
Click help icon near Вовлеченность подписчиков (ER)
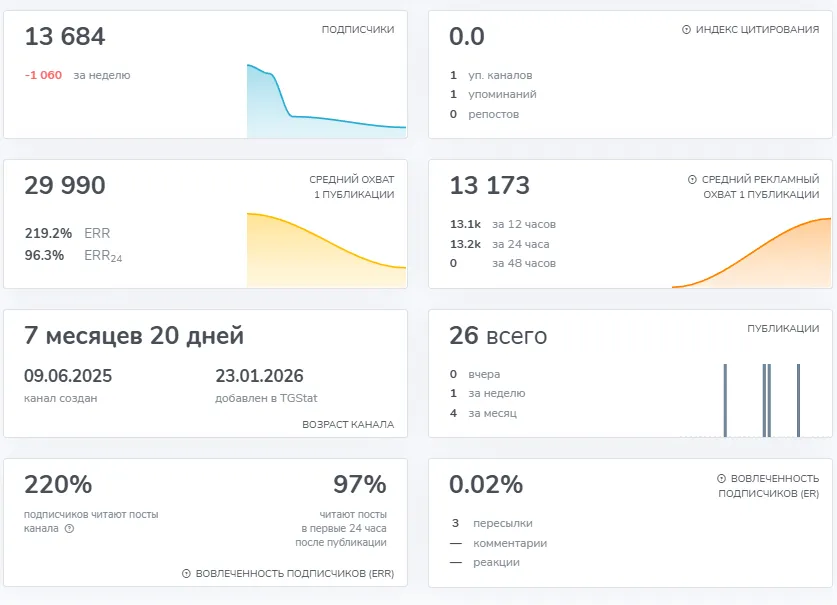721,478
